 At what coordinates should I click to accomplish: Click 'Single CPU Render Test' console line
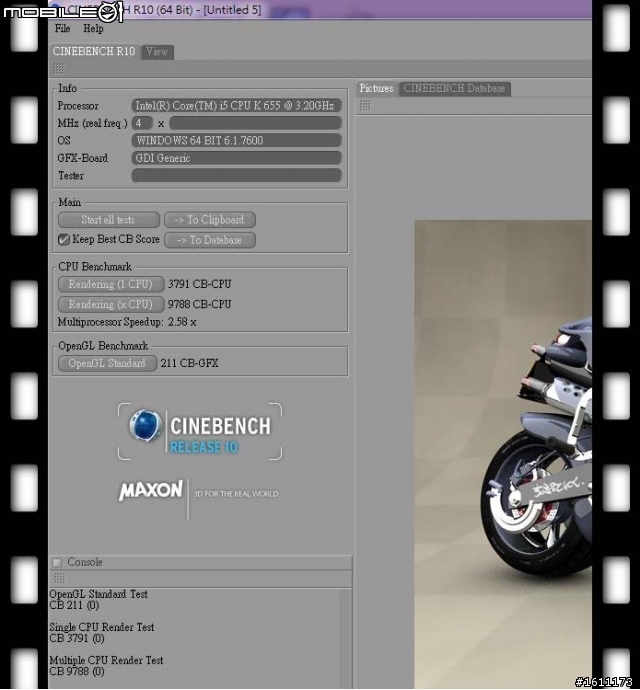click(x=102, y=627)
